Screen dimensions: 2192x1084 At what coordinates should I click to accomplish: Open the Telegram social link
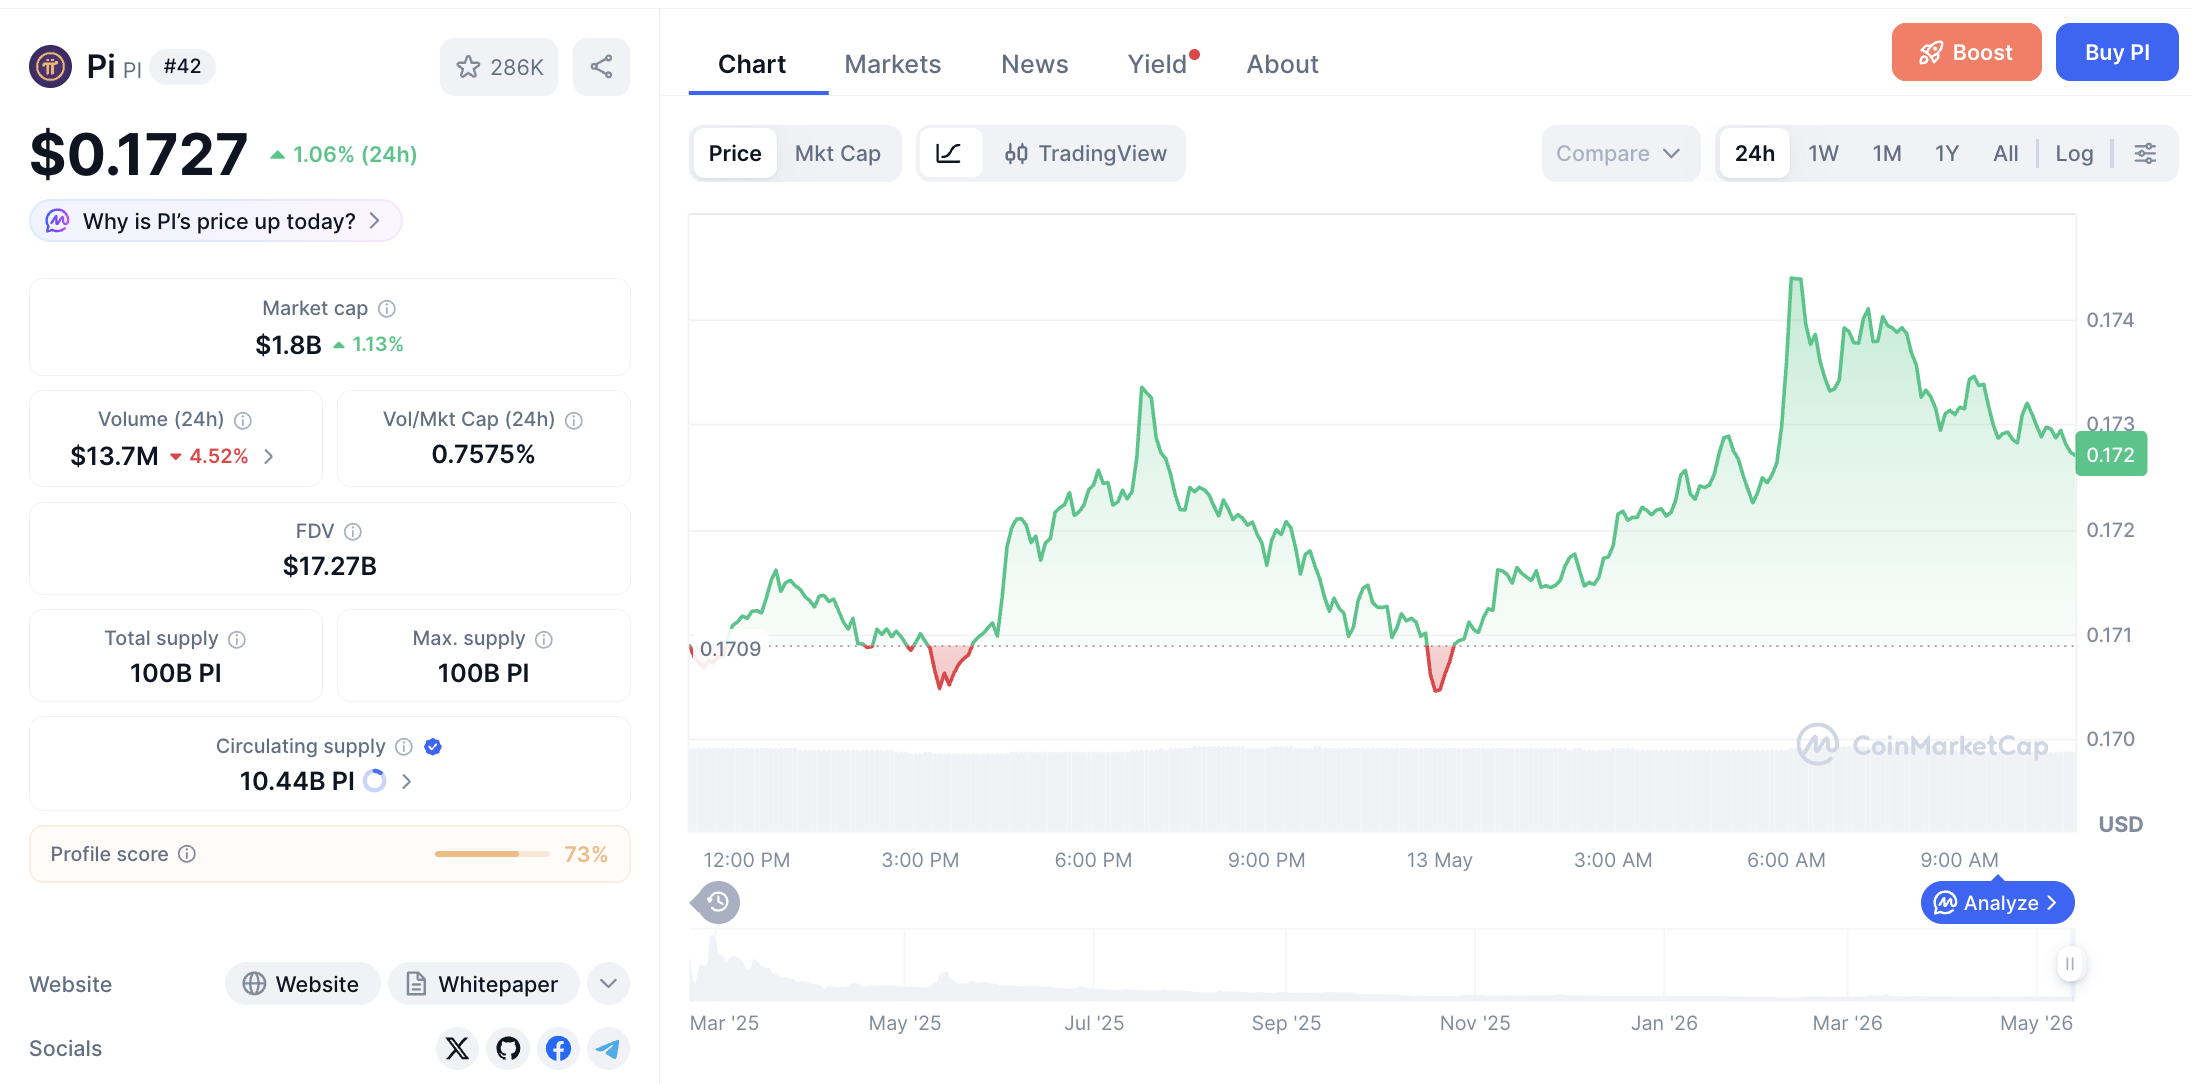(608, 1048)
